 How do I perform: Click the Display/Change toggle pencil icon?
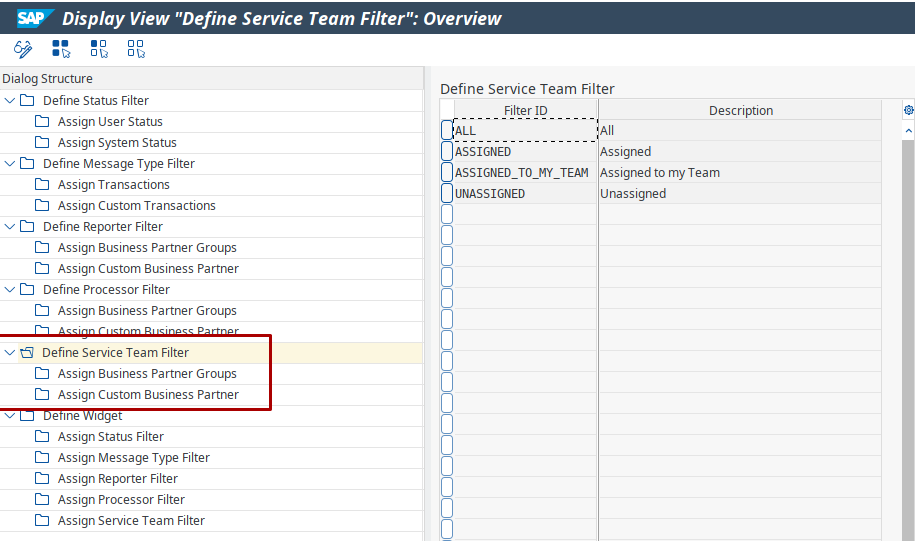(23, 49)
